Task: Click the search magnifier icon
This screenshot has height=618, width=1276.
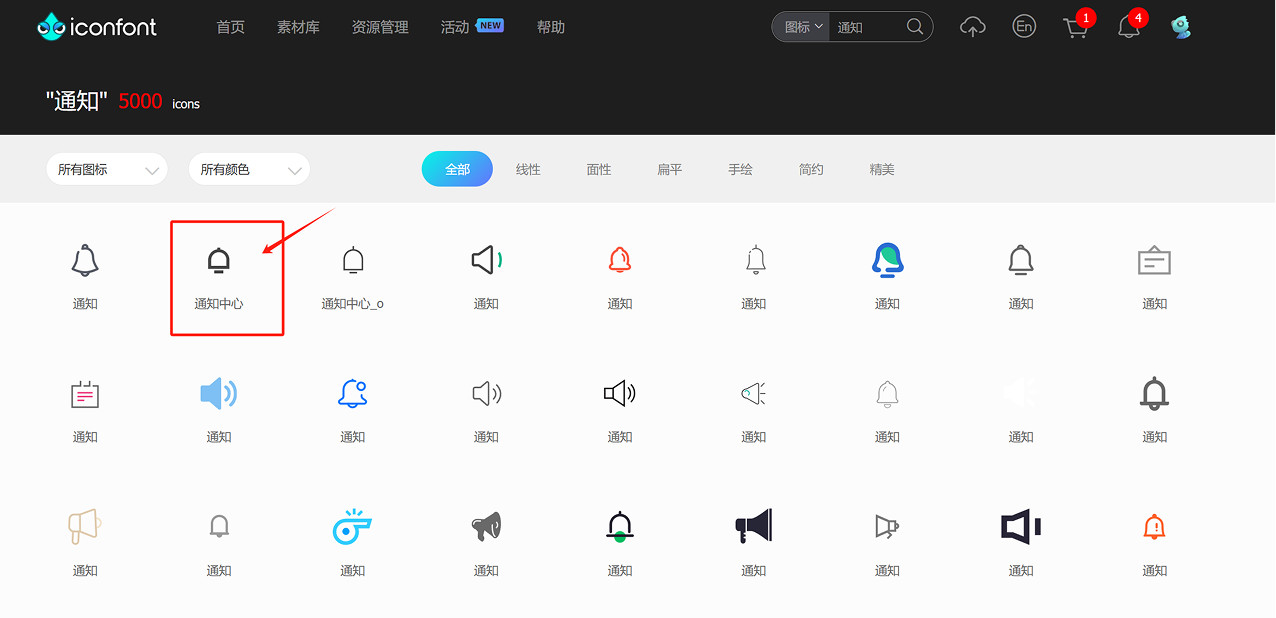Action: point(914,27)
